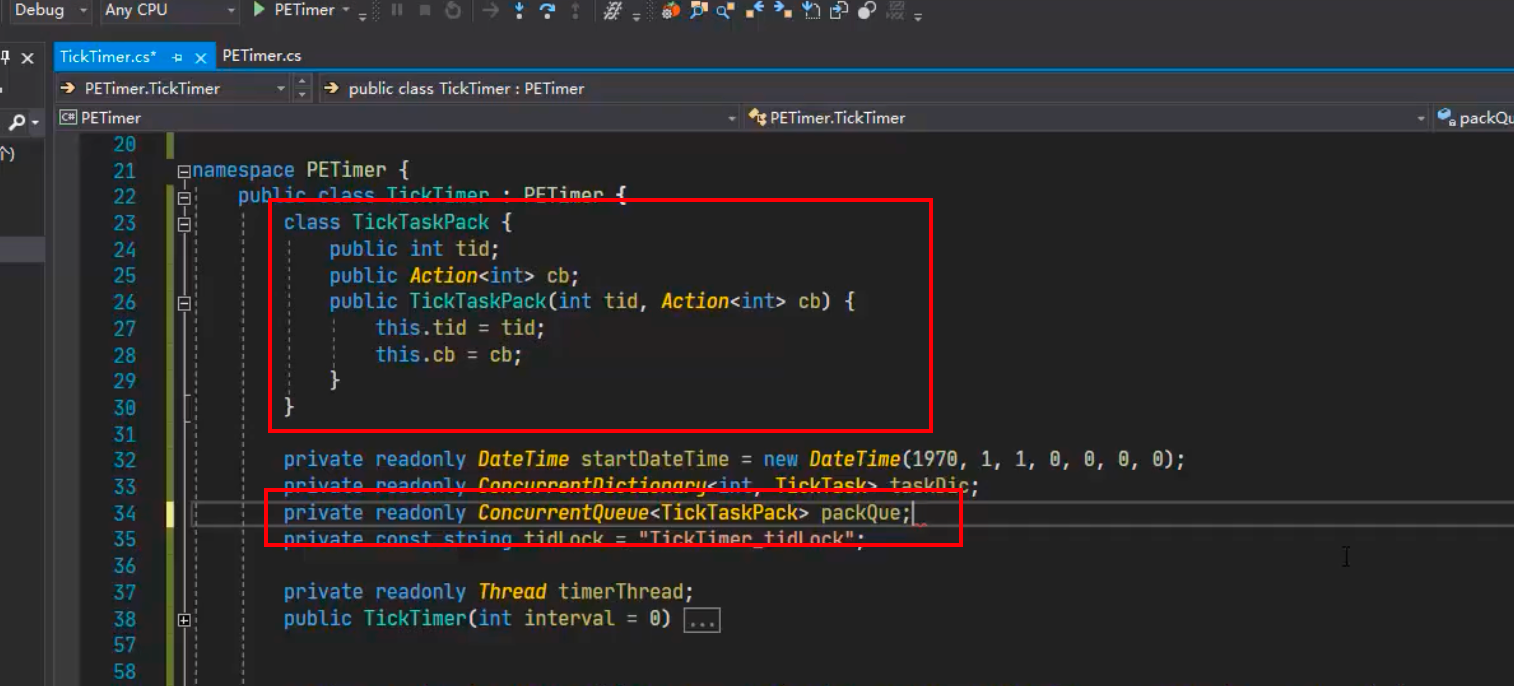Image resolution: width=1514 pixels, height=686 pixels.
Task: Click the left blue arrow with orange square icon
Action: point(756,10)
